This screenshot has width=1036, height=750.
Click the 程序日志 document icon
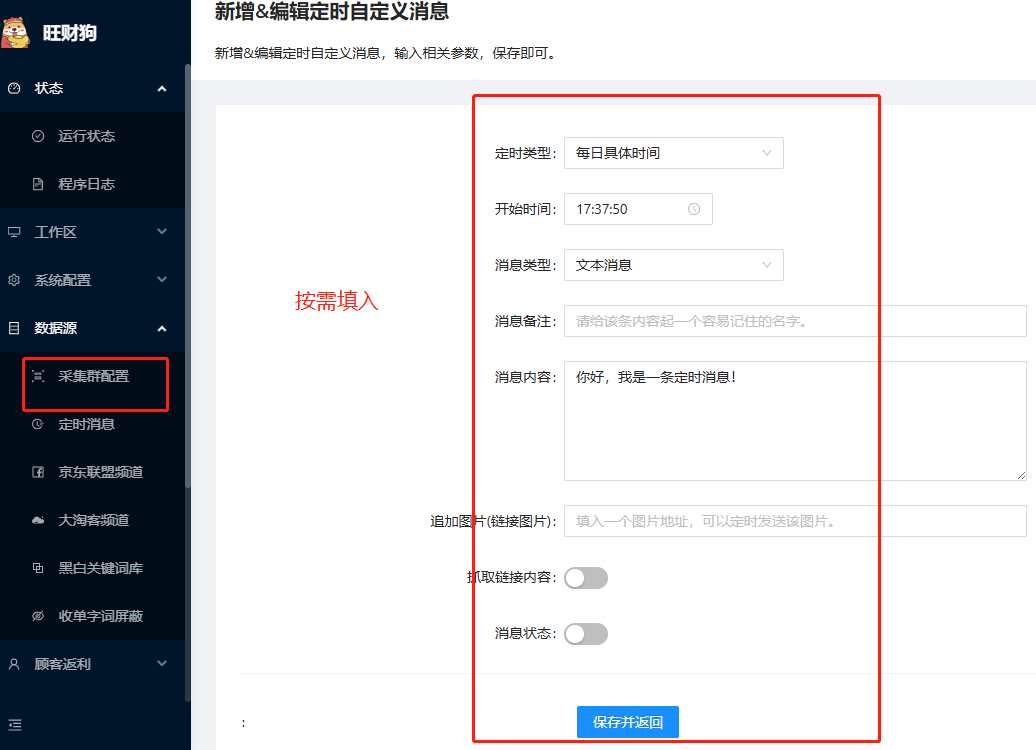click(x=38, y=184)
